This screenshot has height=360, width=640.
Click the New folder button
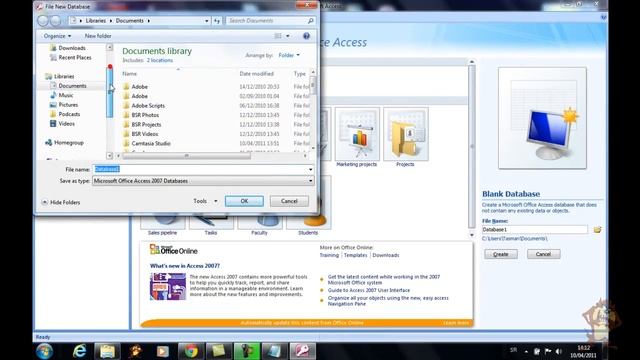[98, 36]
